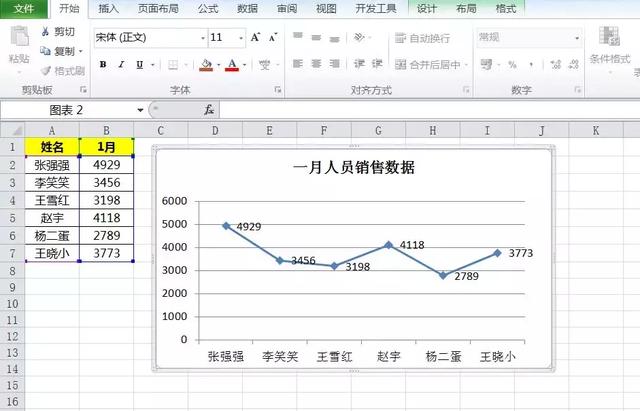Image resolution: width=640 pixels, height=411 pixels.
Task: Click Merge and Center (合并后居中)
Action: [x=427, y=64]
